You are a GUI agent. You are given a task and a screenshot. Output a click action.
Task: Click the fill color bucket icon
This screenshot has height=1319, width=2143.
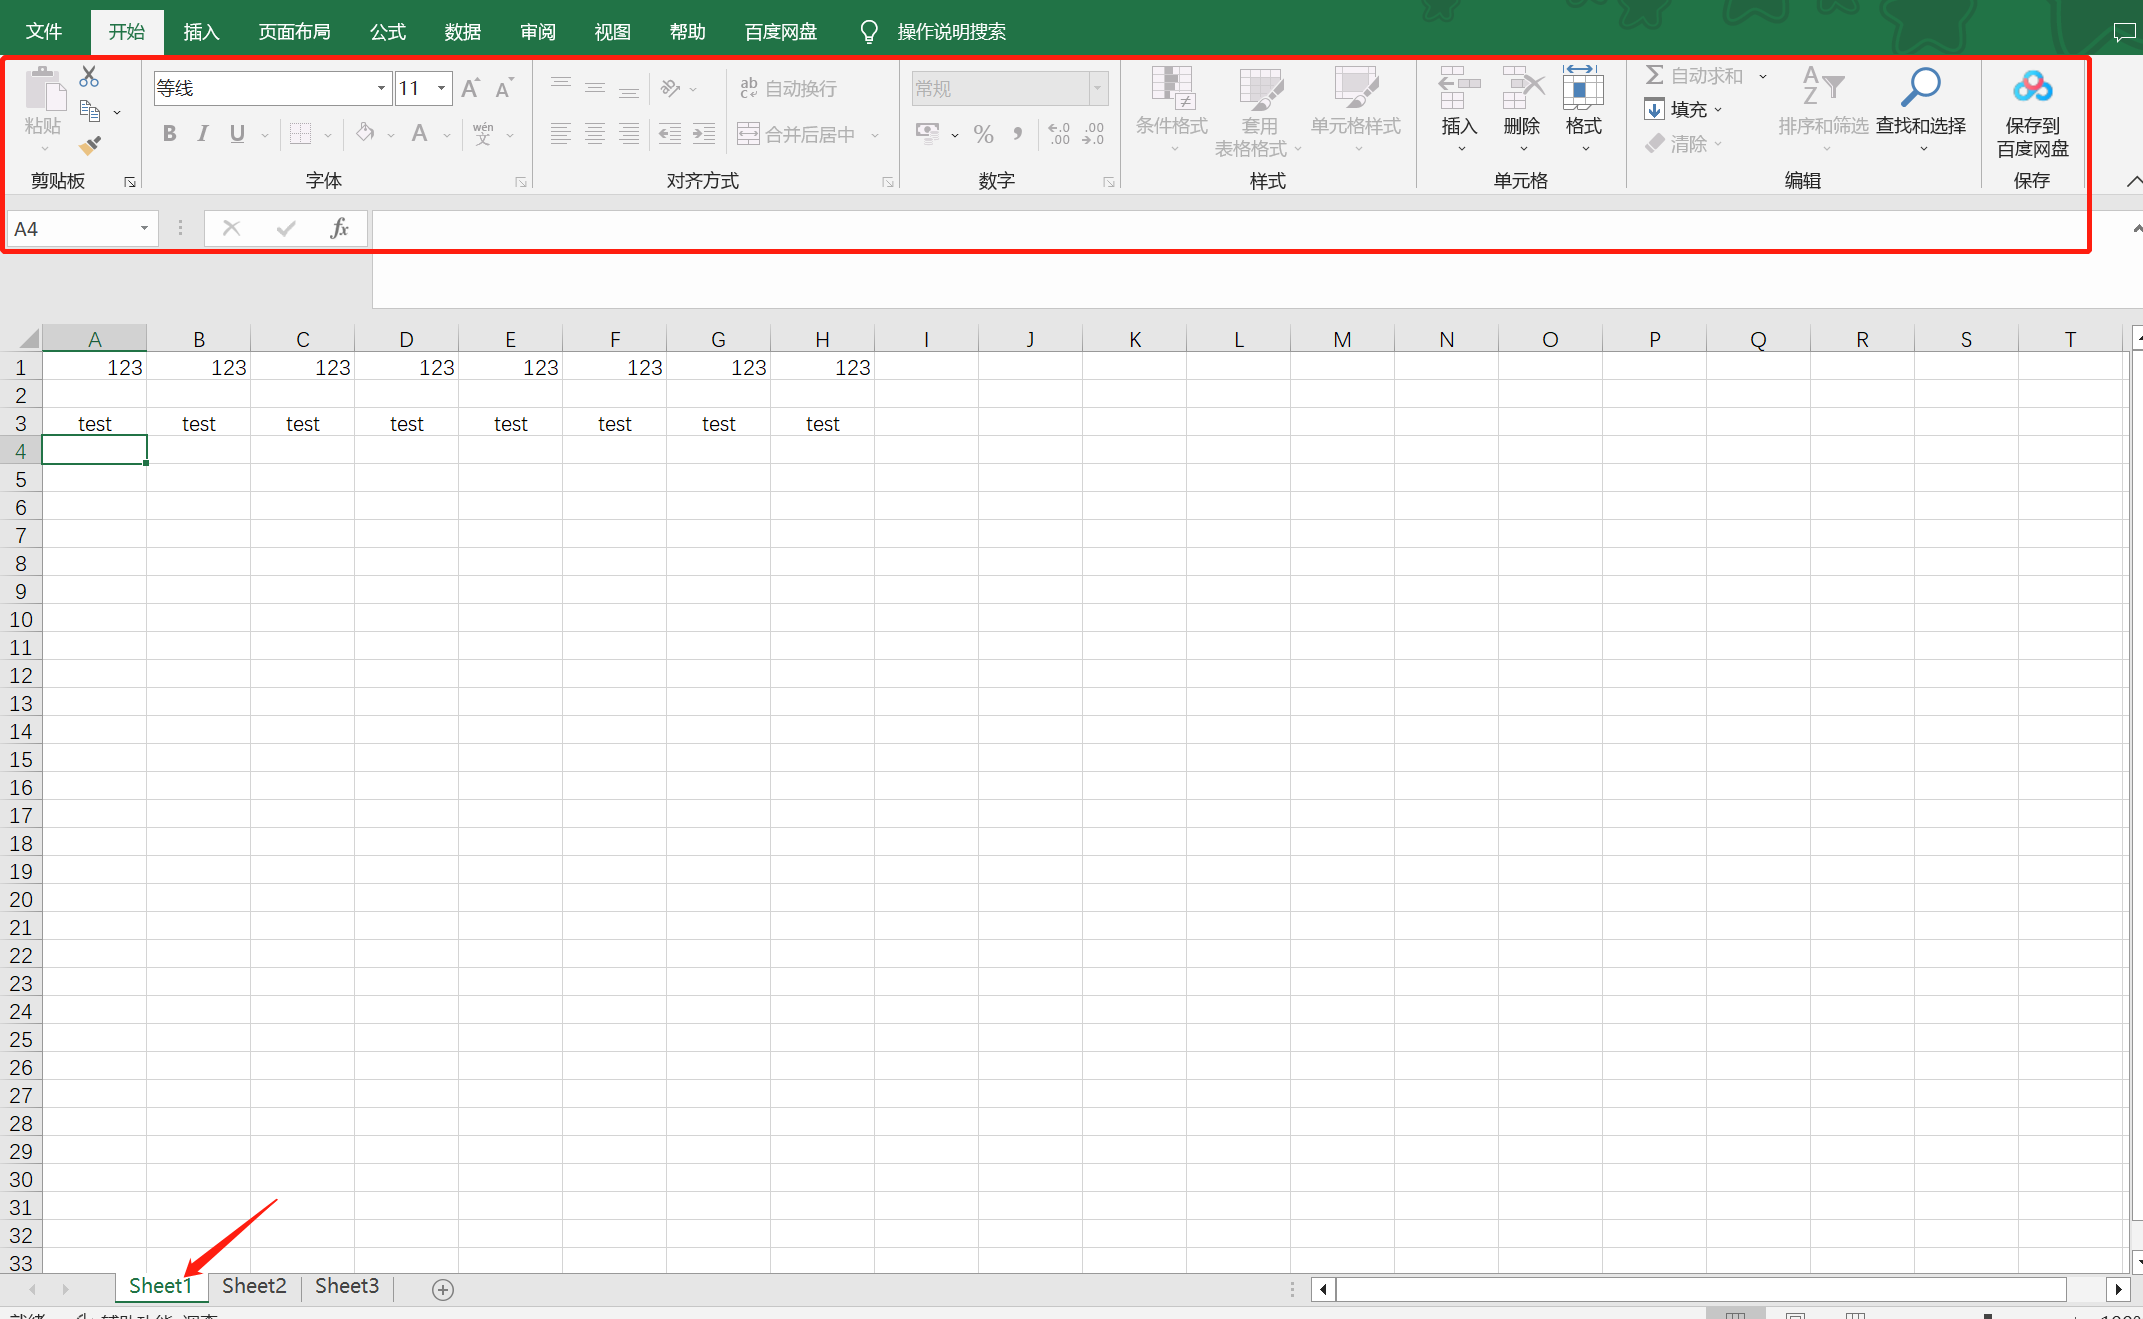click(x=366, y=134)
